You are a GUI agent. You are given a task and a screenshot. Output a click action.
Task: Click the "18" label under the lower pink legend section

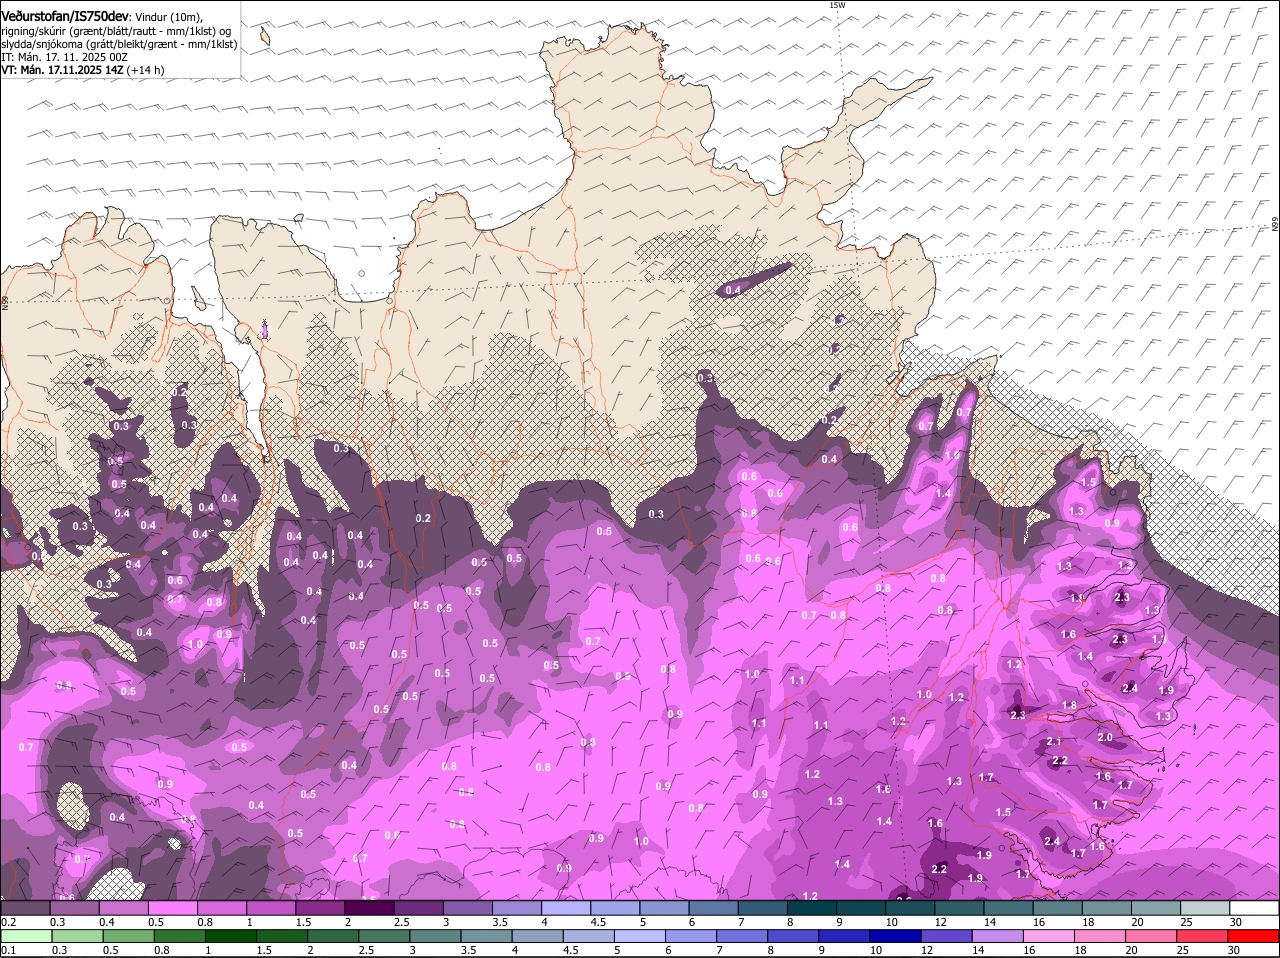point(1079,950)
